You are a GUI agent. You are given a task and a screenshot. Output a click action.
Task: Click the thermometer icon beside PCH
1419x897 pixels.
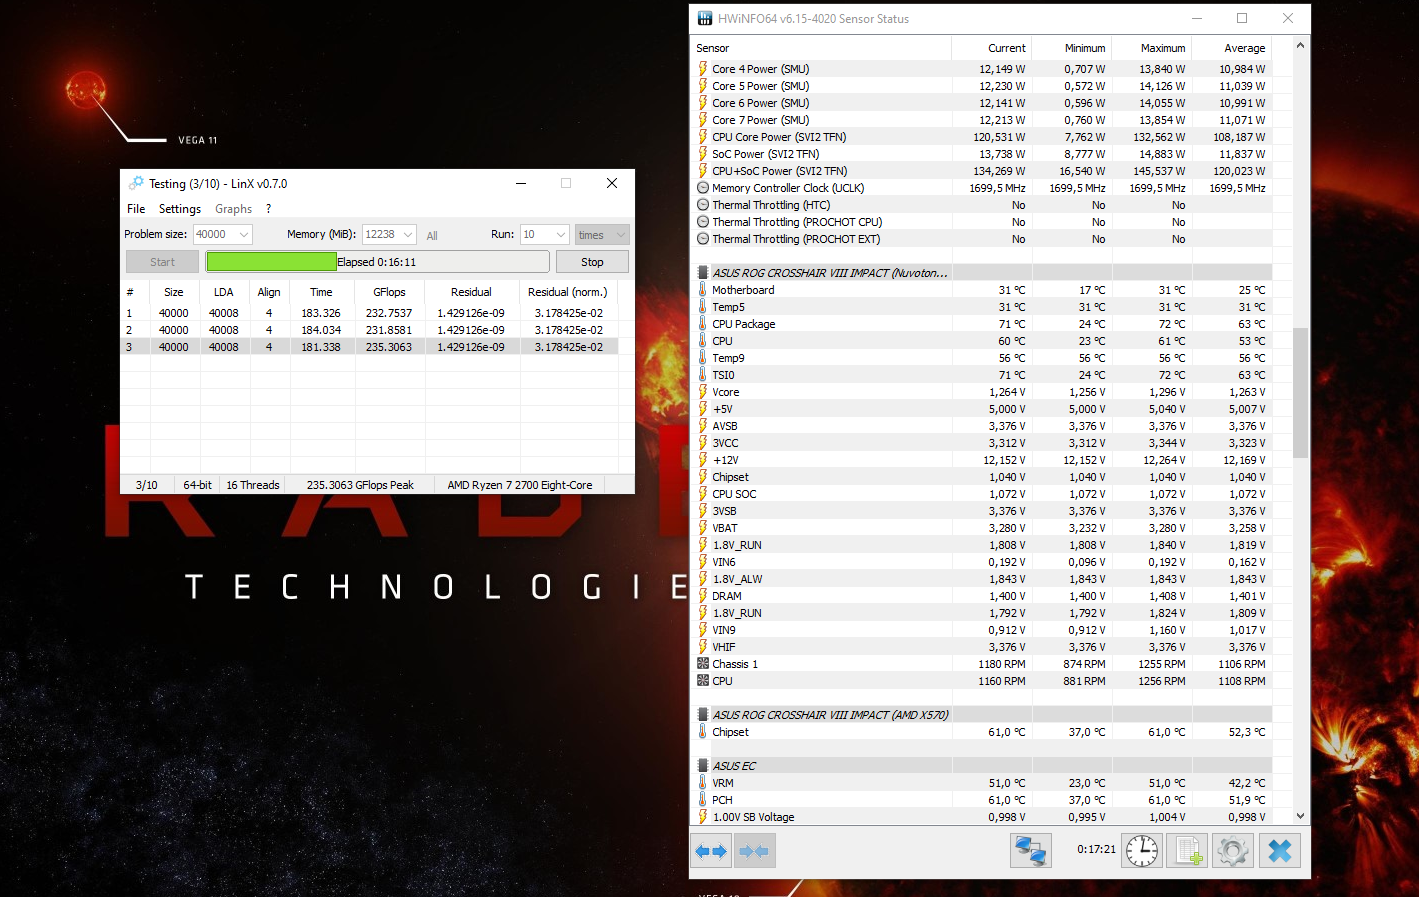[703, 800]
